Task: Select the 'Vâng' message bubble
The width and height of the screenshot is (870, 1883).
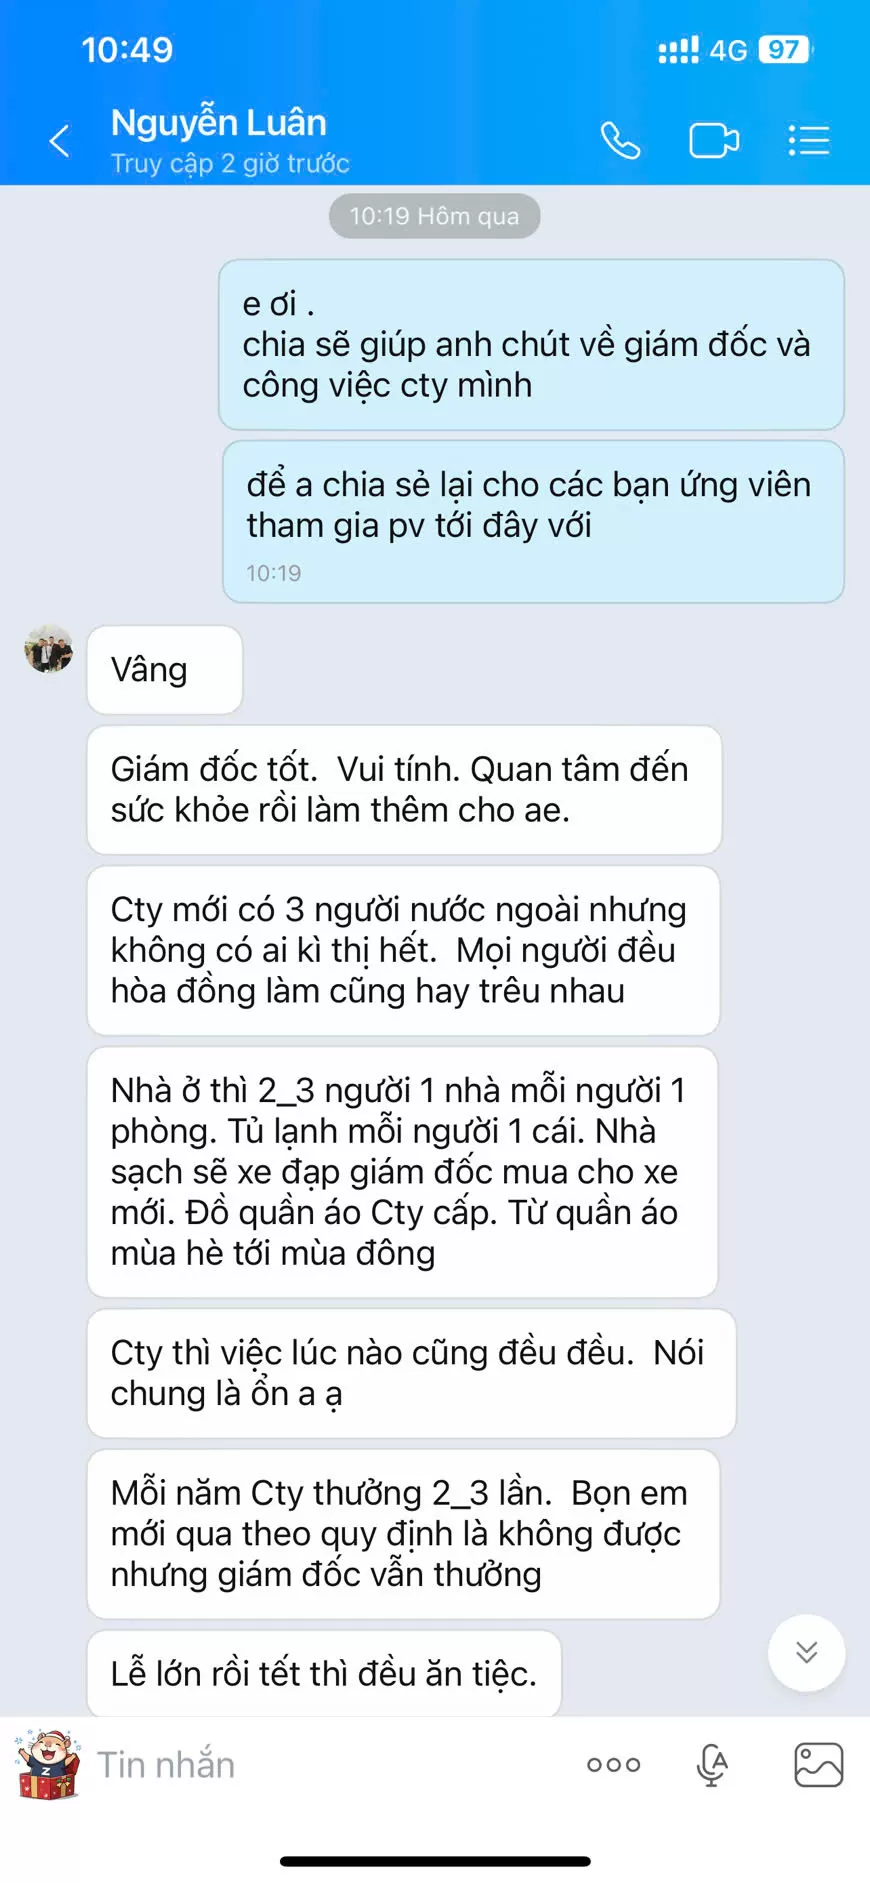Action: click(165, 670)
